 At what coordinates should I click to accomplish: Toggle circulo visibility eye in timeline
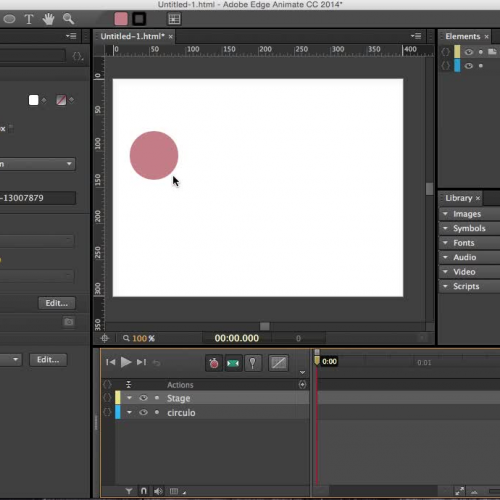[x=143, y=412]
